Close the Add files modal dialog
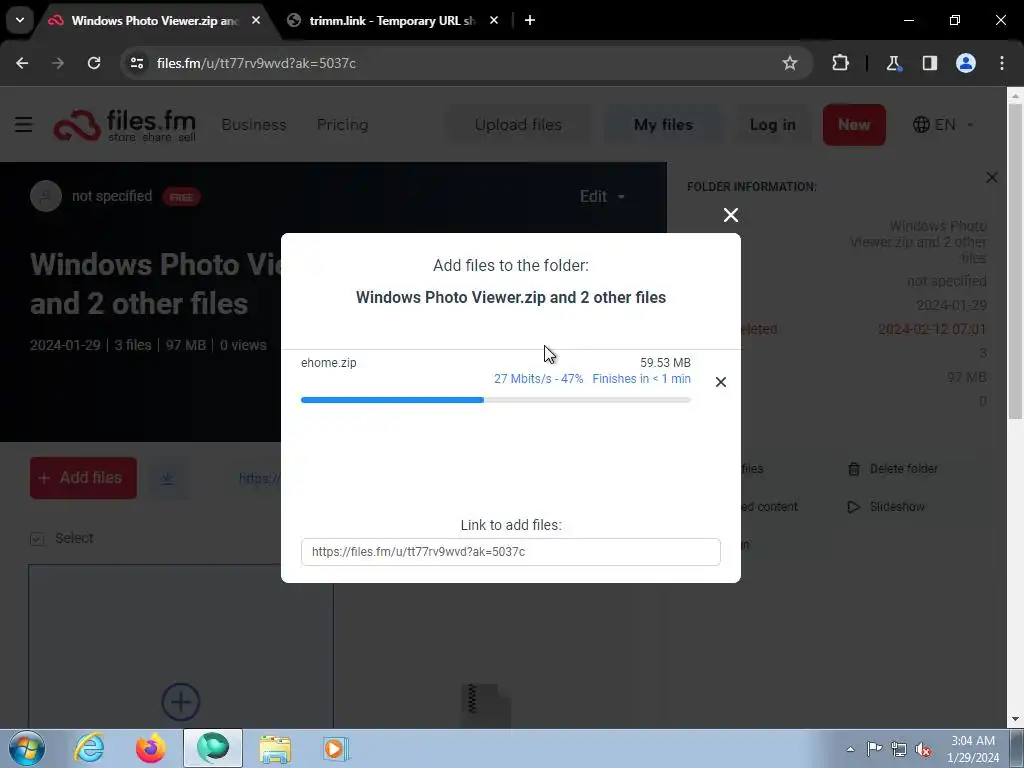Image resolution: width=1024 pixels, height=768 pixels. pos(731,215)
